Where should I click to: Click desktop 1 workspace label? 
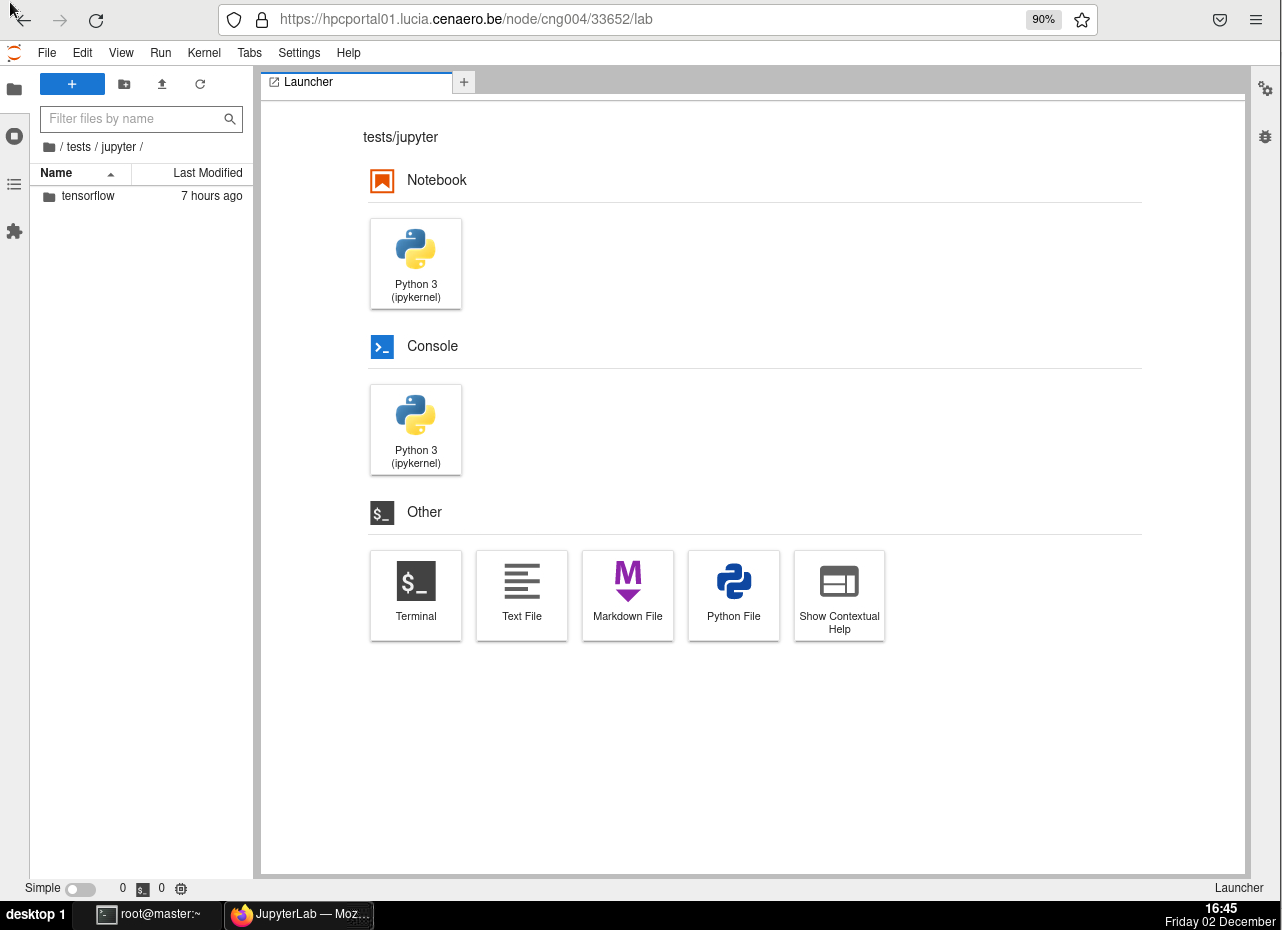click(x=36, y=914)
